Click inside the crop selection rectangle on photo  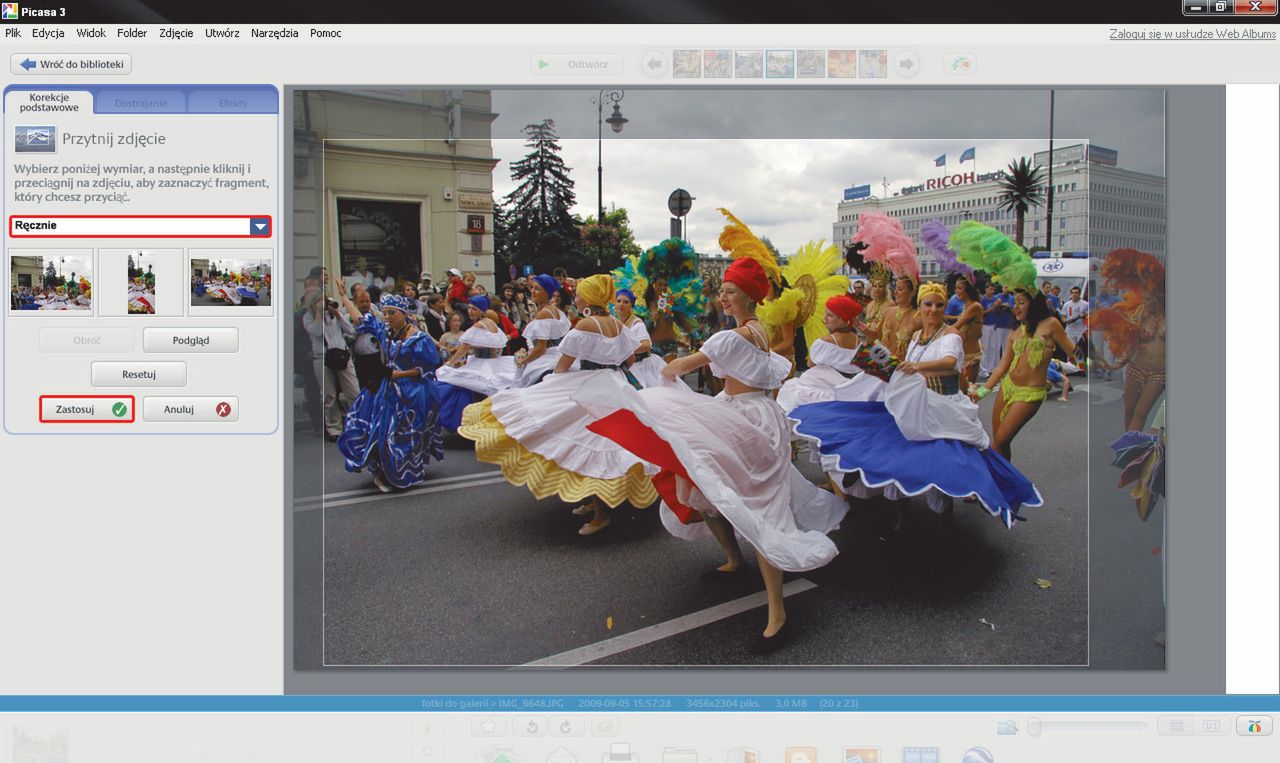(705, 402)
